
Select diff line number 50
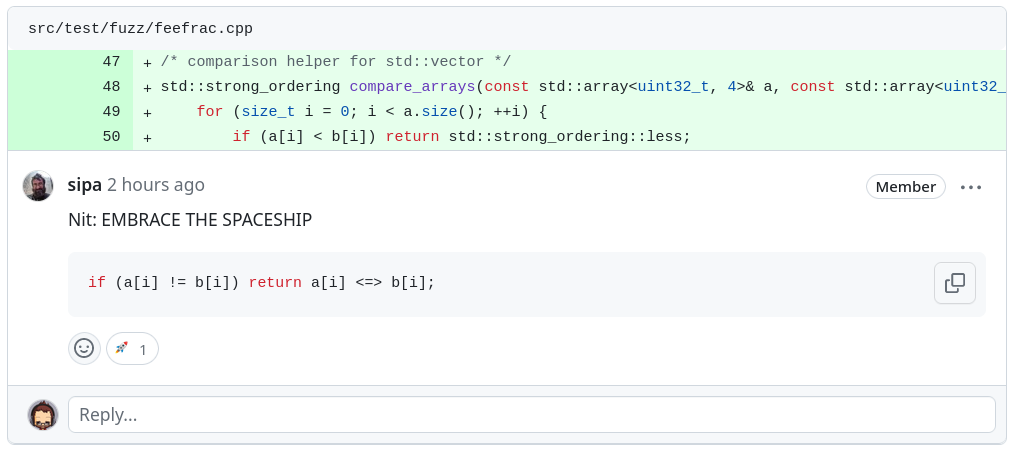pyautogui.click(x=111, y=137)
